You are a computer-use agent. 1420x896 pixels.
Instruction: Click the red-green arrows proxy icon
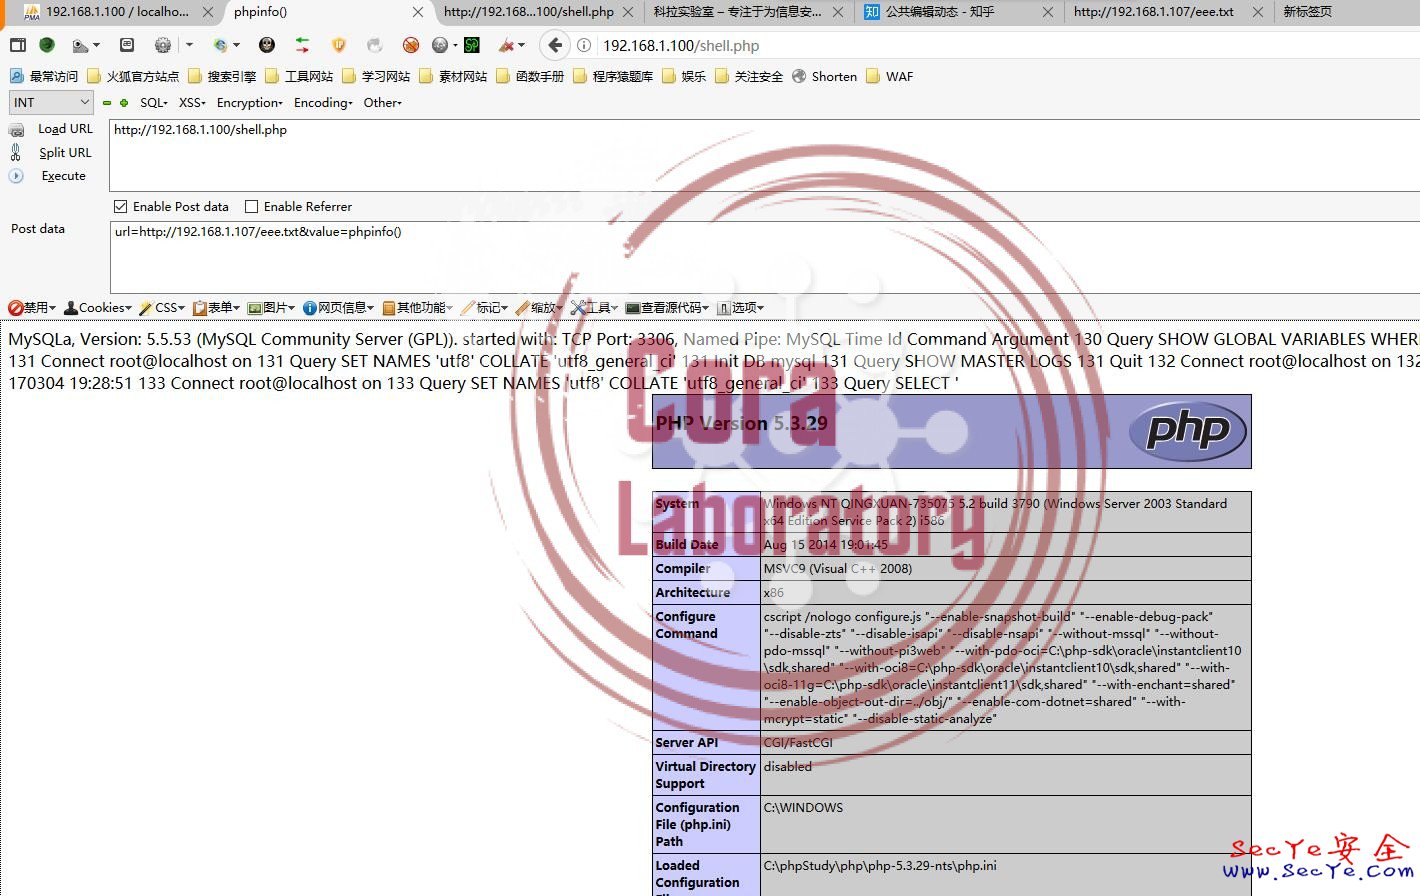pyautogui.click(x=302, y=45)
